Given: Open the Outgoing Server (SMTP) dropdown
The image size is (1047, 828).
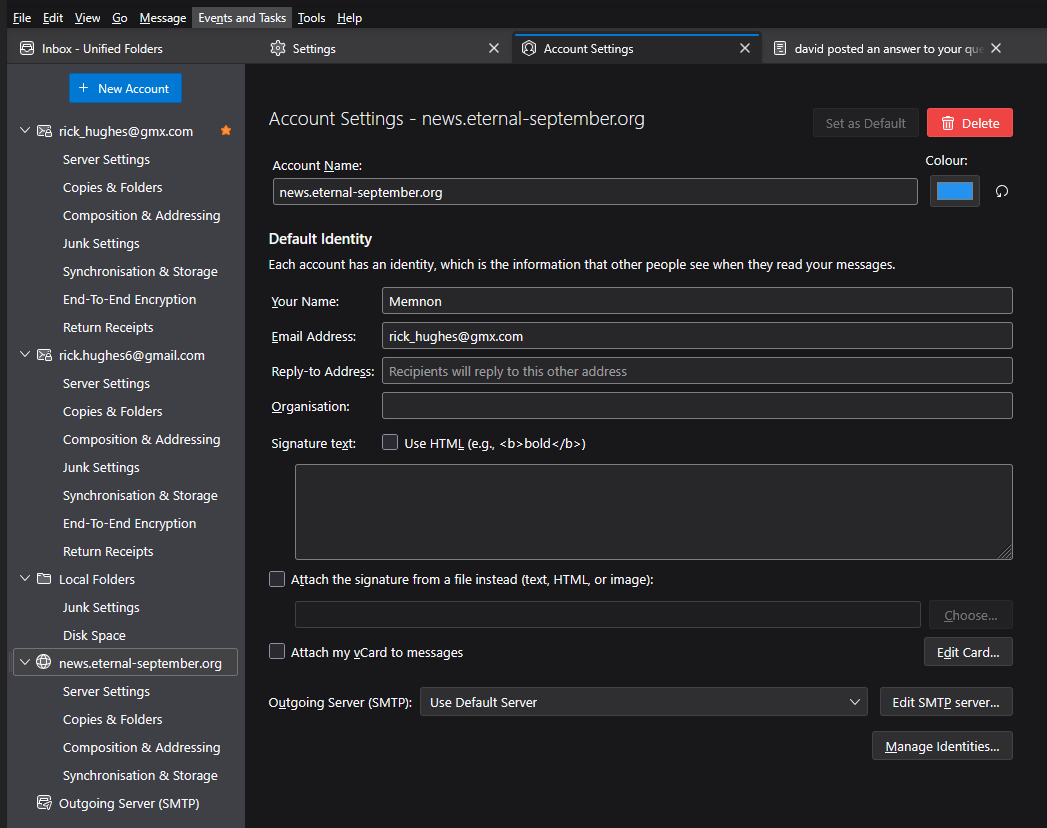Looking at the screenshot, I should pos(644,702).
